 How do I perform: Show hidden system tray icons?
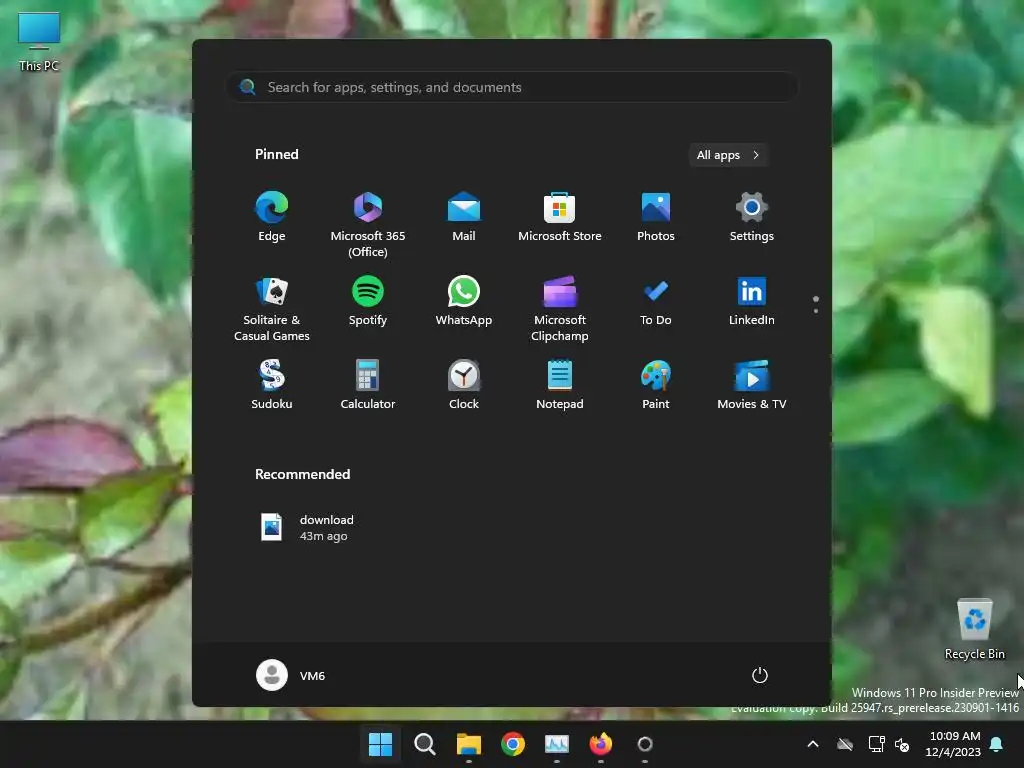click(813, 744)
